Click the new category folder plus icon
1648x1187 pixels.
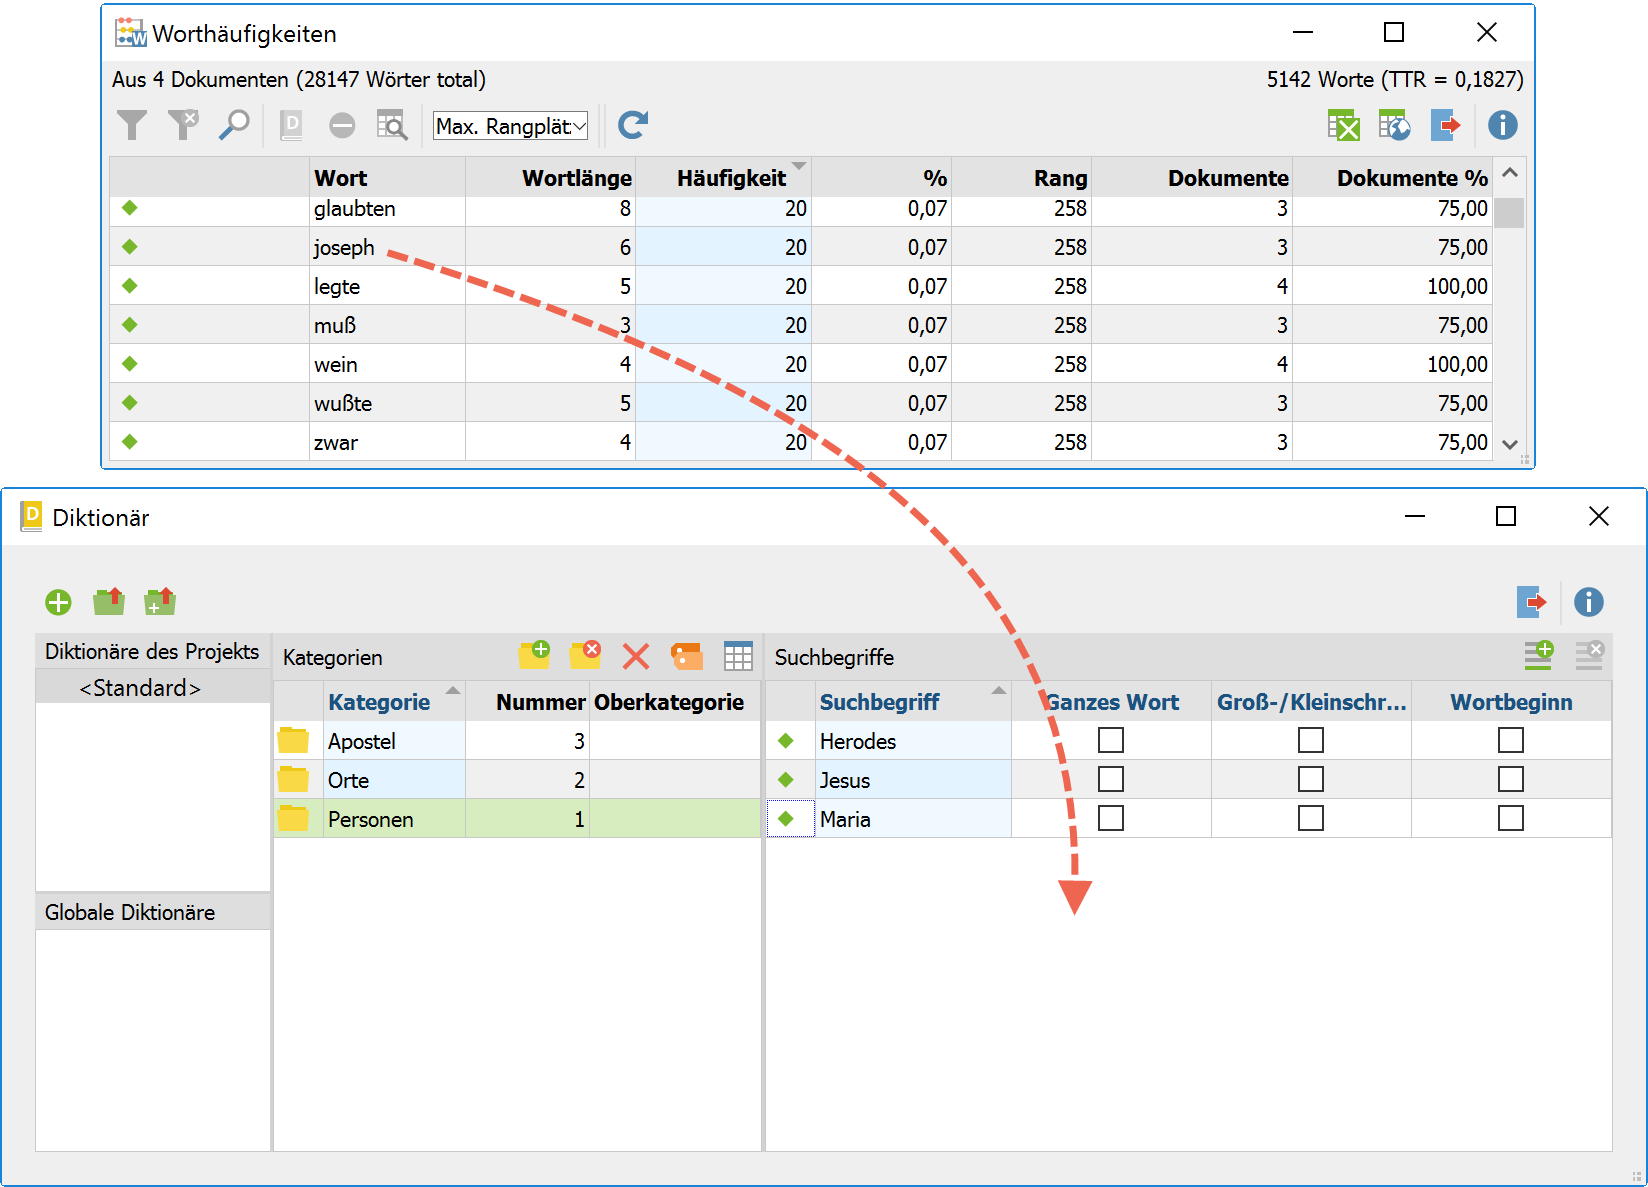(x=535, y=656)
